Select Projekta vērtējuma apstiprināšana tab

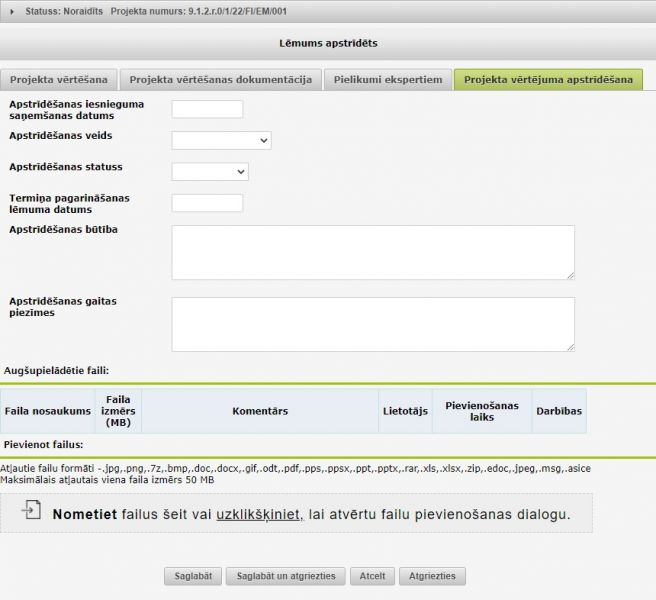(x=548, y=80)
